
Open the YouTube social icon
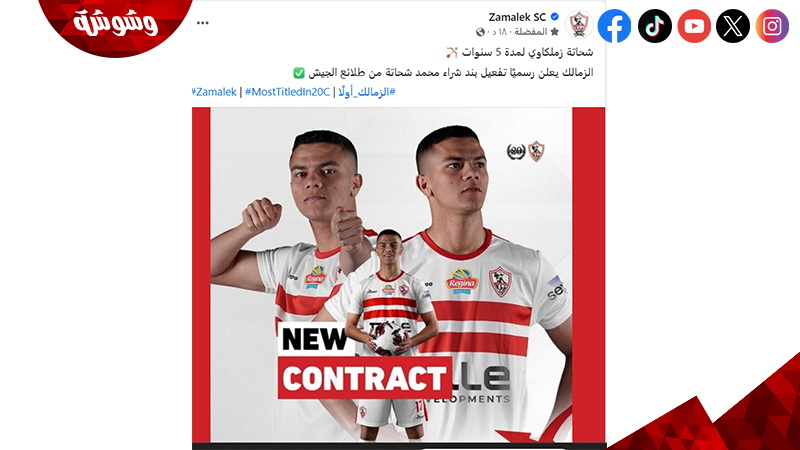click(694, 26)
